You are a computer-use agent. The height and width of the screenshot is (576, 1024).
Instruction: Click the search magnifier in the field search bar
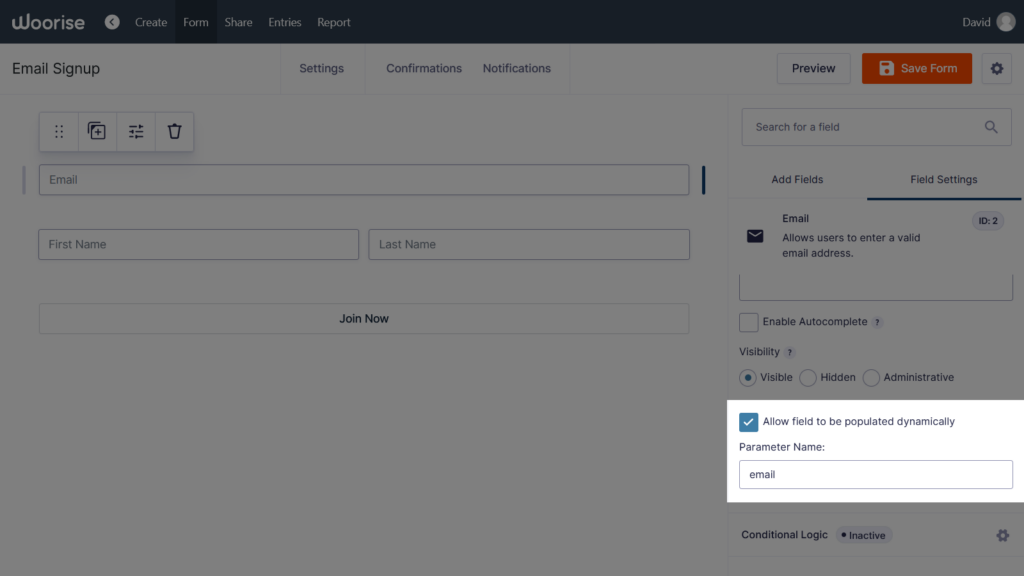pos(991,127)
